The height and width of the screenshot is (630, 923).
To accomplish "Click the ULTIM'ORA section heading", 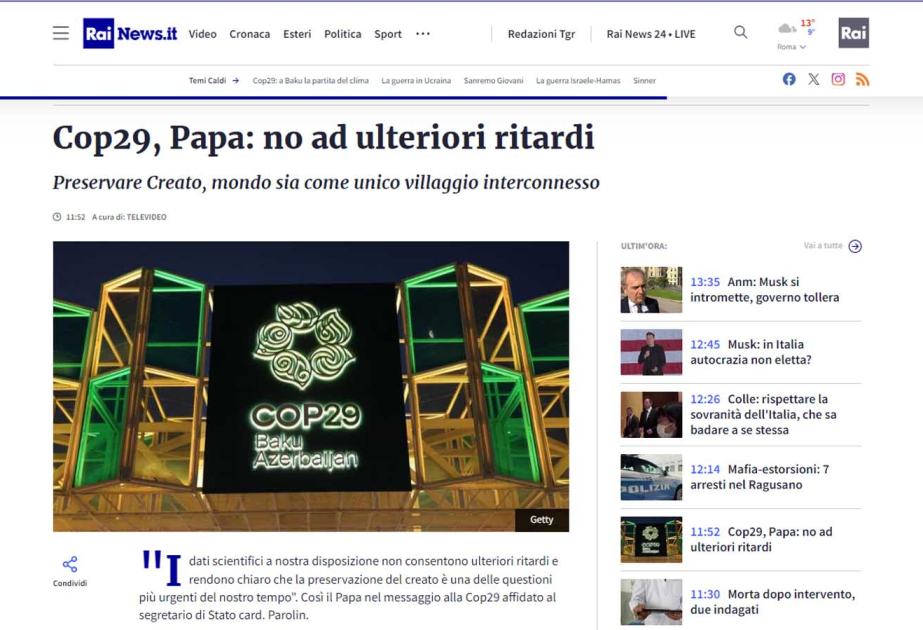I will pos(644,246).
